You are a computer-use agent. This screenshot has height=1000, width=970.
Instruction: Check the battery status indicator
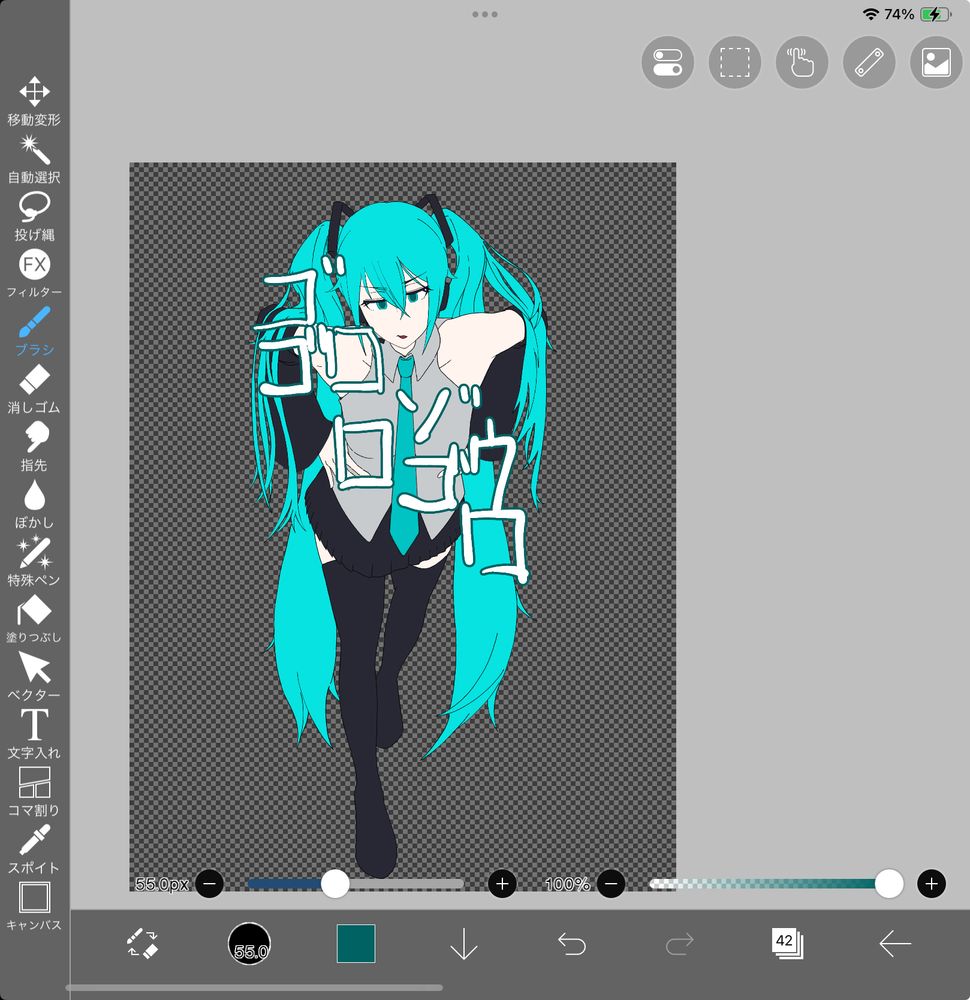pos(936,14)
